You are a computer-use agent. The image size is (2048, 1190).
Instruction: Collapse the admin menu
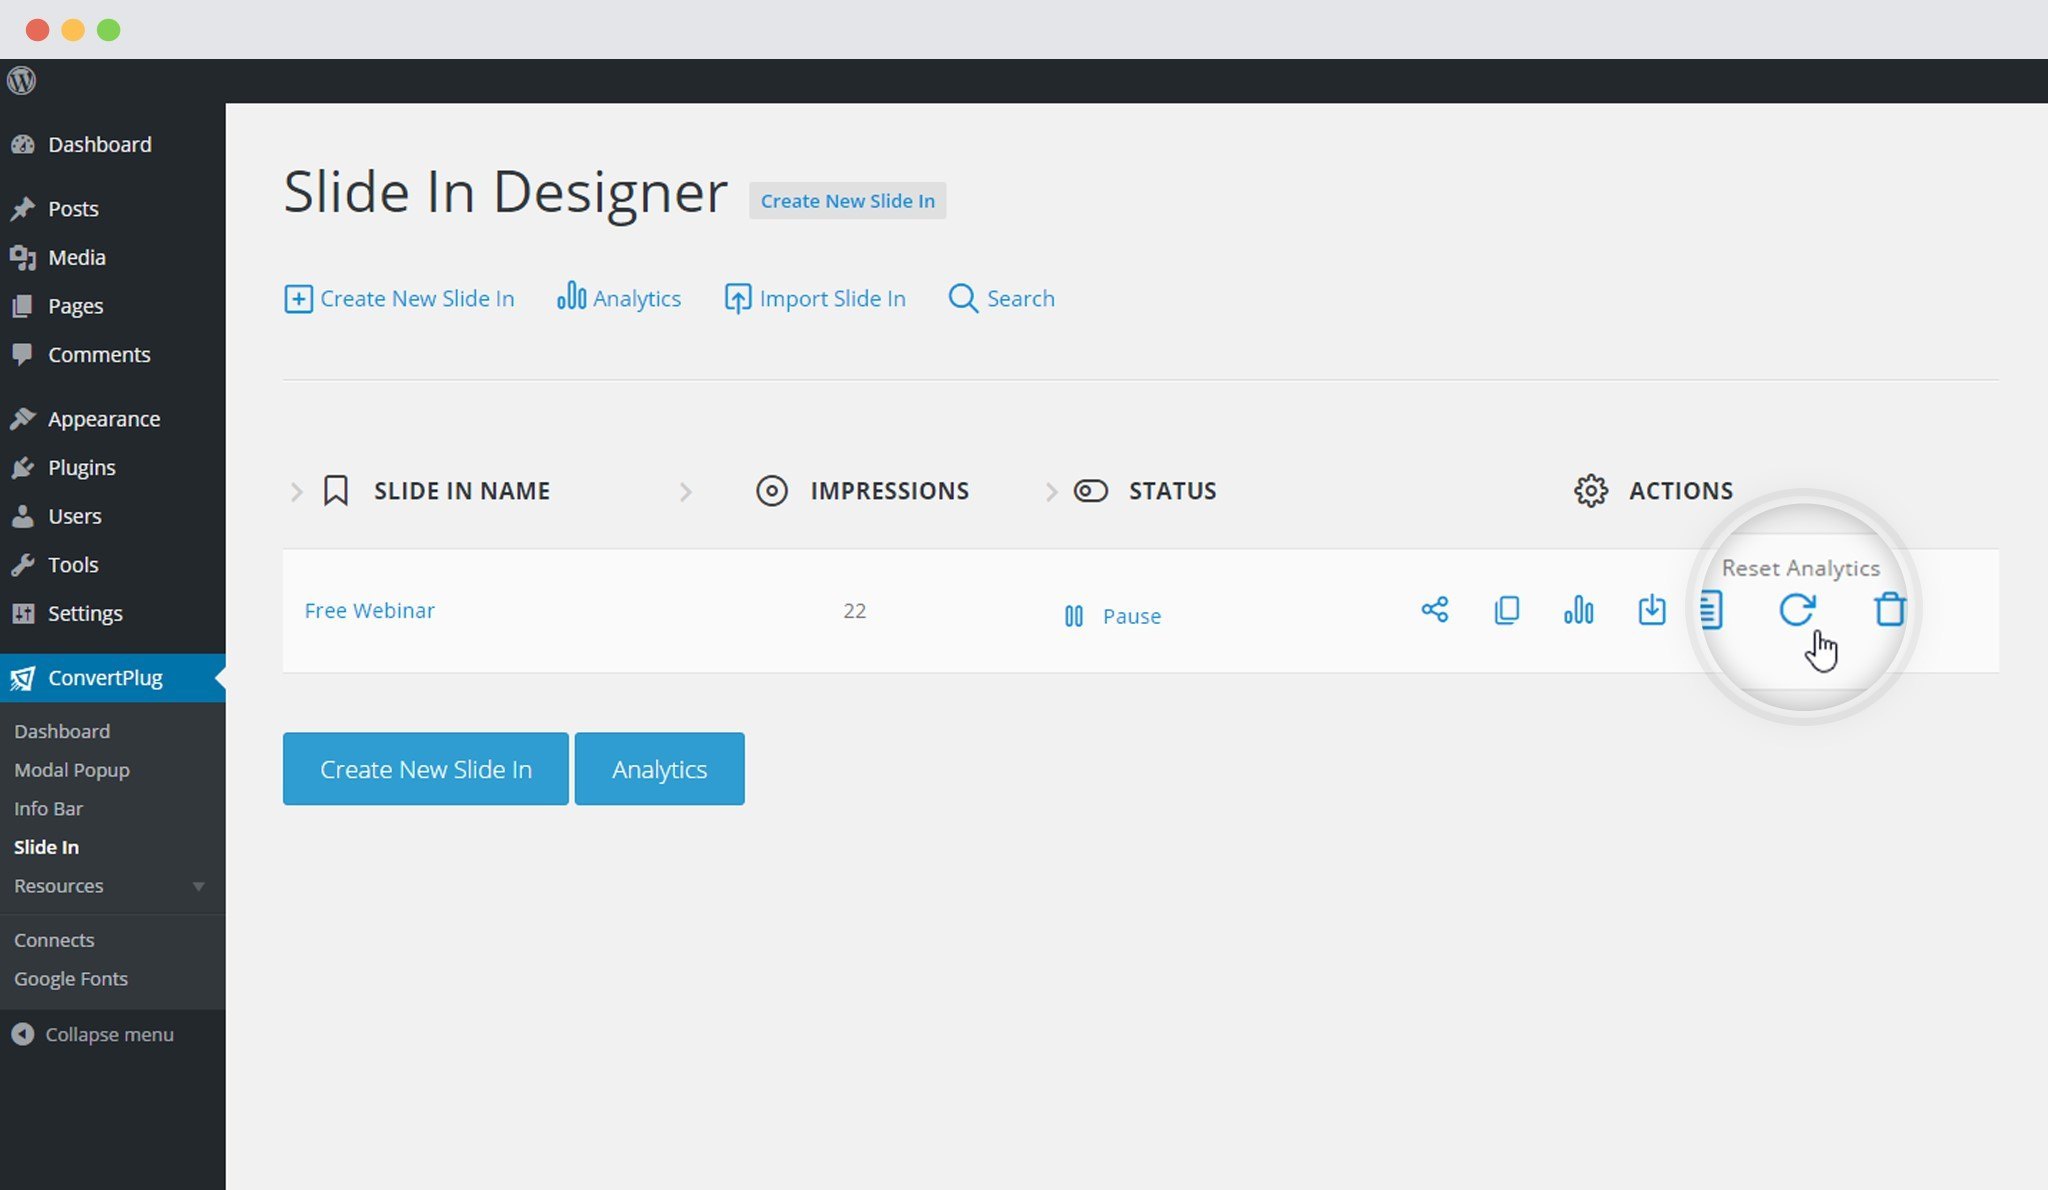(92, 1034)
